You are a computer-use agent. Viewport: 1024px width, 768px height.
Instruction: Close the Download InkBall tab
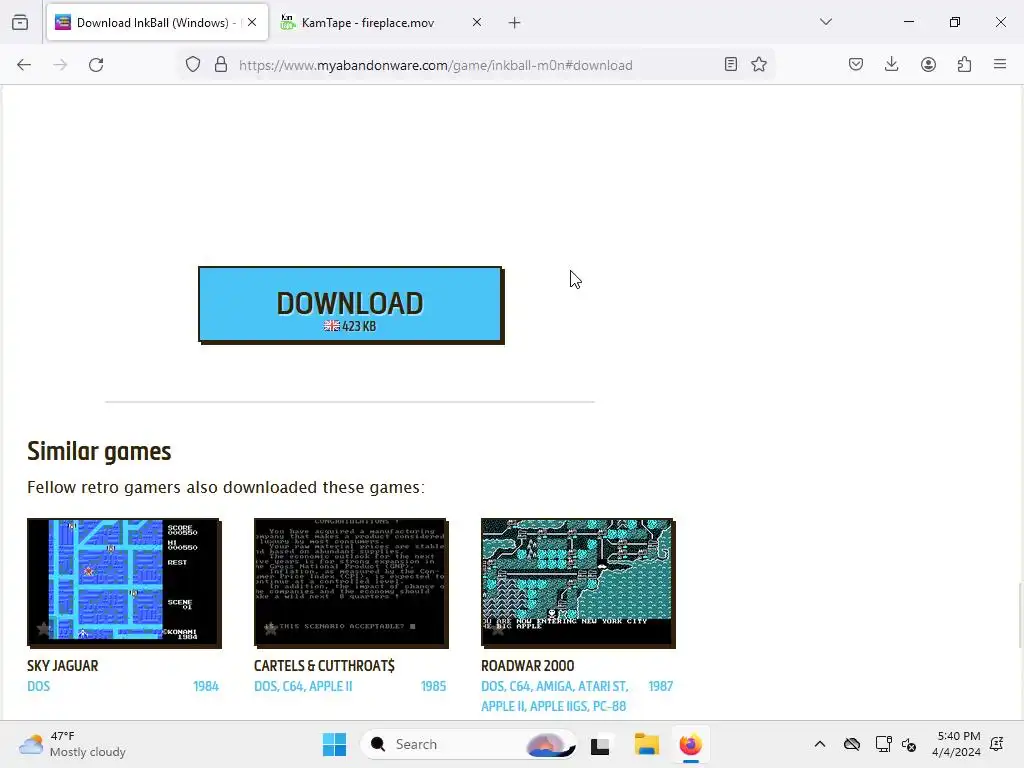point(252,22)
